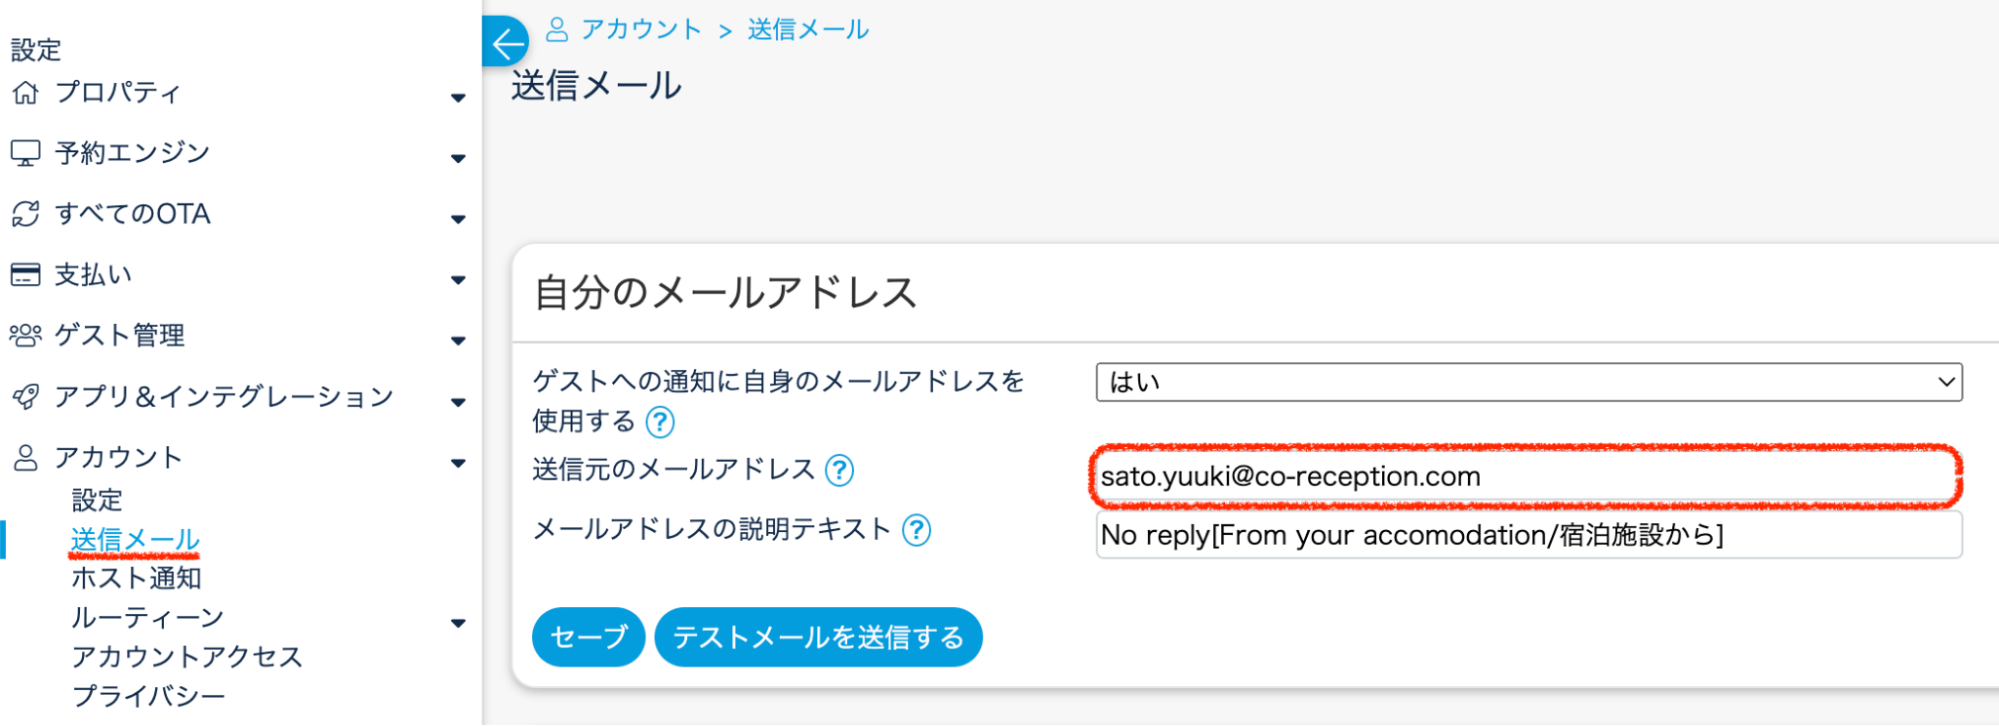Screen dimensions: 1999x726
Task: Click the セーブ button
Action: [588, 637]
